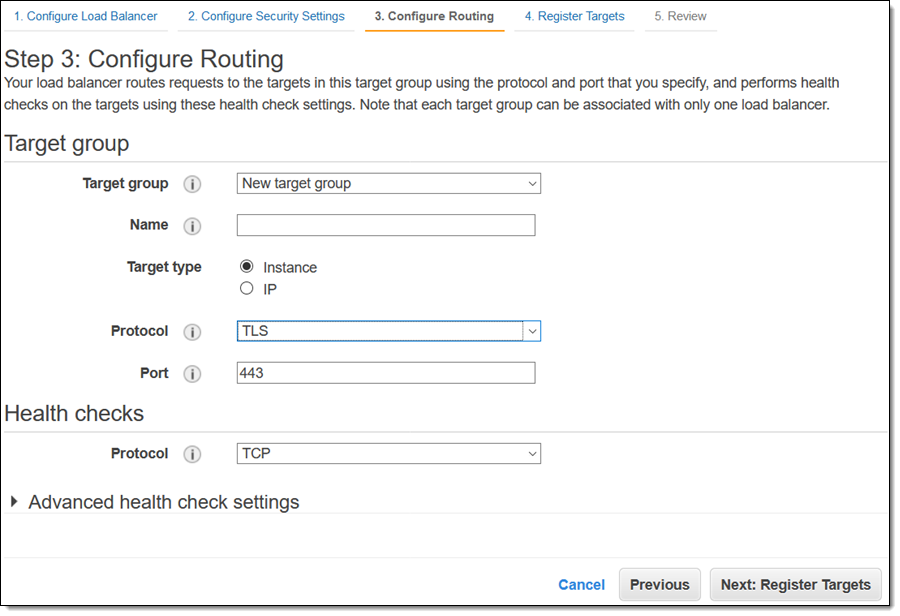Screen dimensions: 900x616
Task: Click info icon next to Target group
Action: [x=192, y=184]
